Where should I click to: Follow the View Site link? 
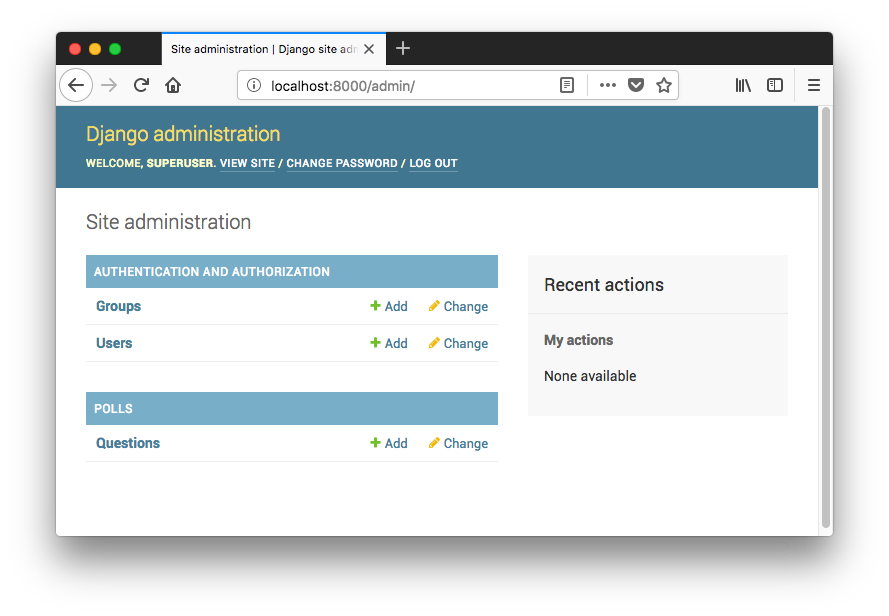(247, 163)
